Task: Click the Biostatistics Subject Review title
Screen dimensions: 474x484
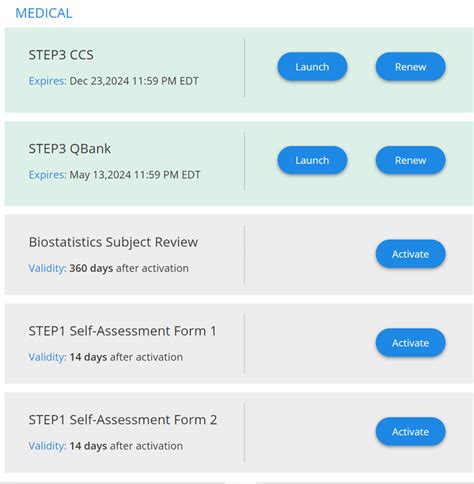Action: pos(113,242)
